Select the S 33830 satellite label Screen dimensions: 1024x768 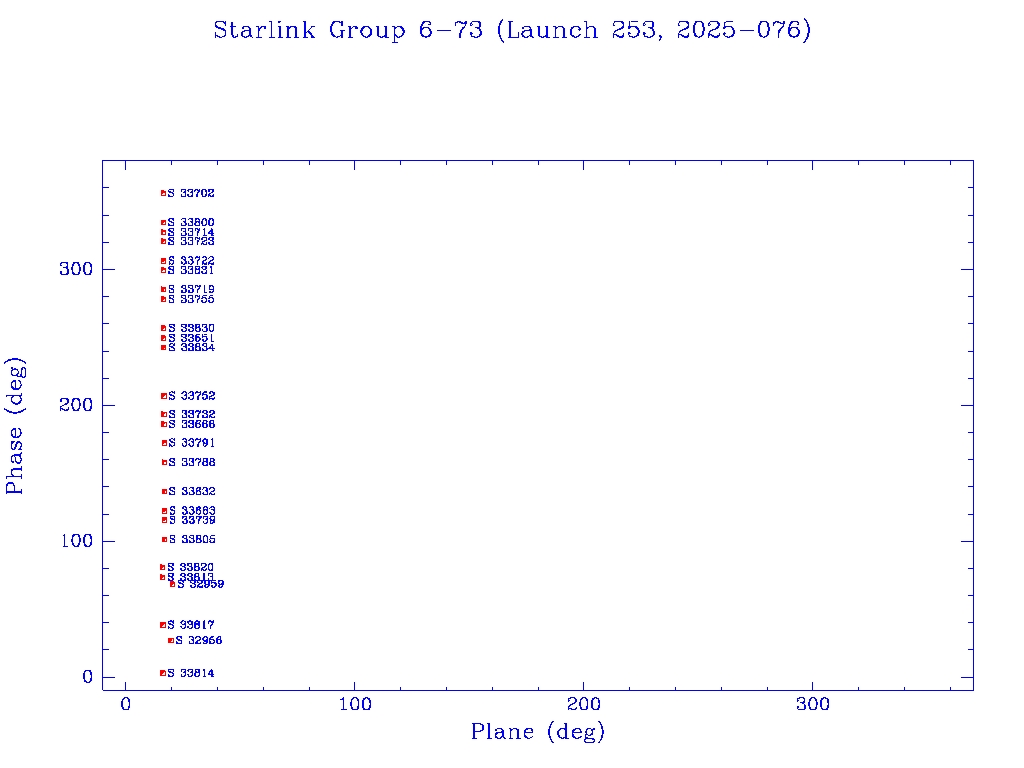click(x=191, y=328)
